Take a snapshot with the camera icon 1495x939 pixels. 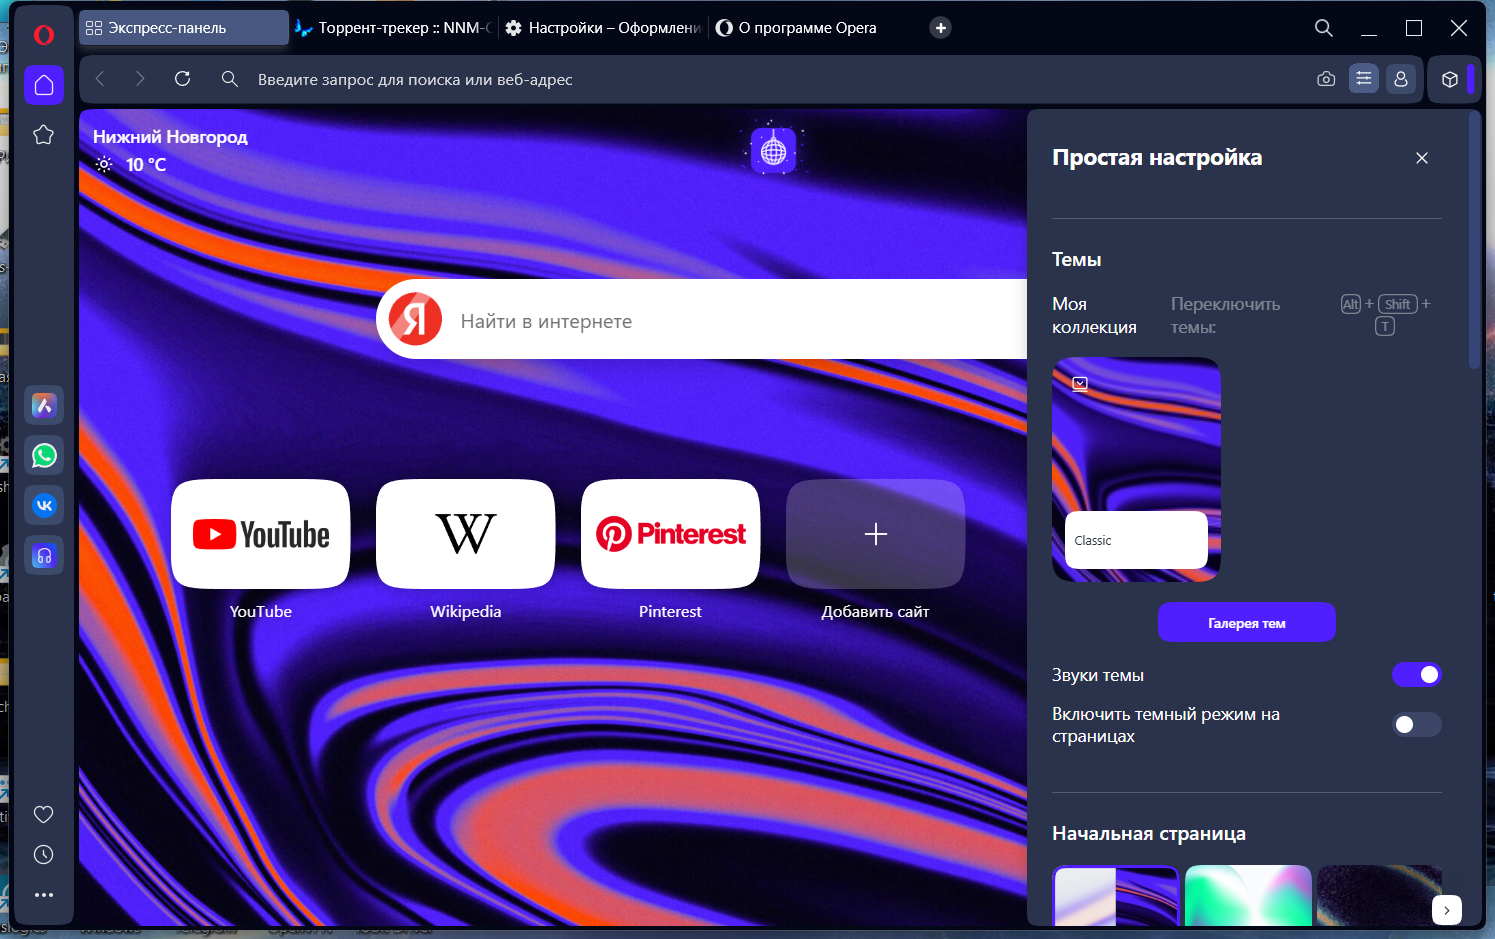click(1326, 79)
